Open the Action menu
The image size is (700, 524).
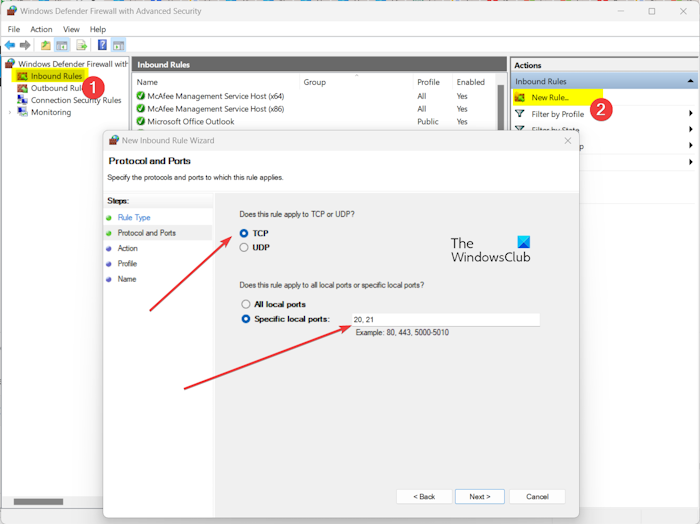click(x=41, y=29)
